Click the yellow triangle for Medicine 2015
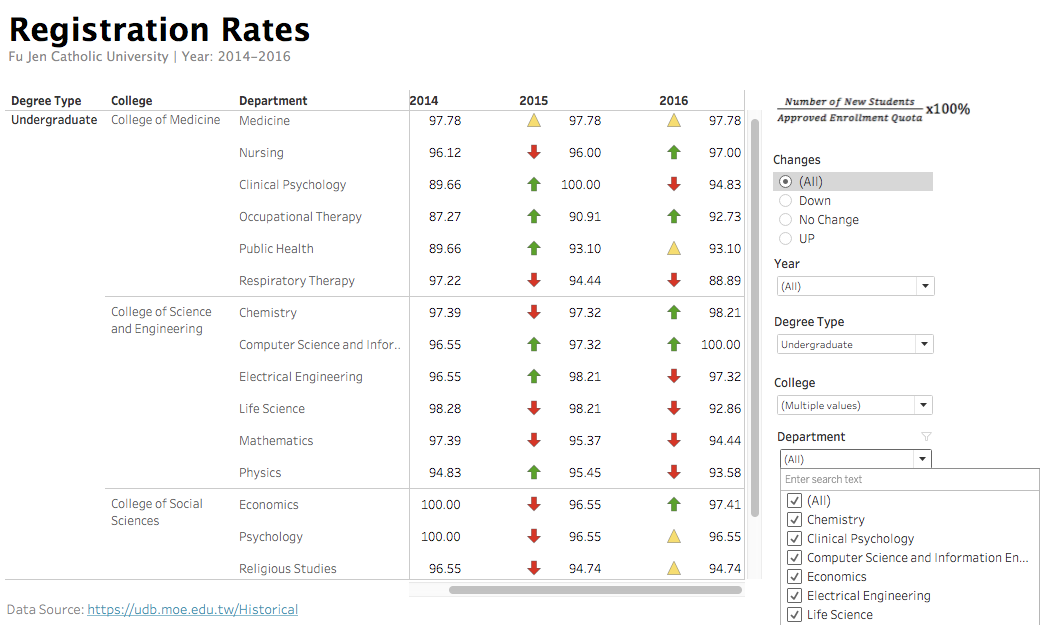Screen dimensions: 1046x625 click(534, 120)
